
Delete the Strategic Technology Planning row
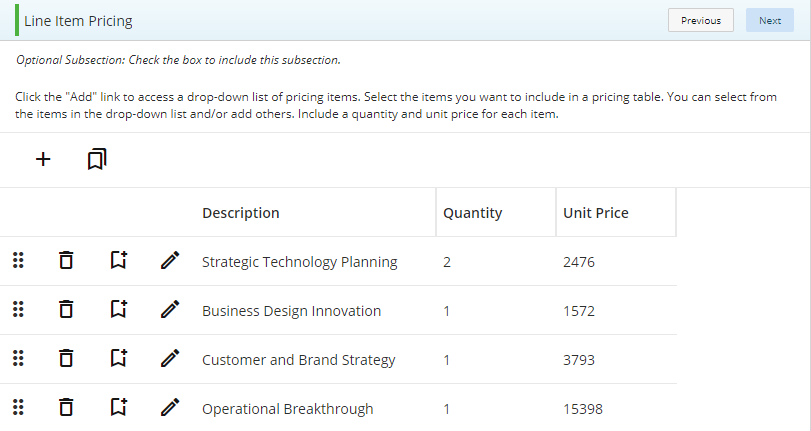tap(66, 260)
